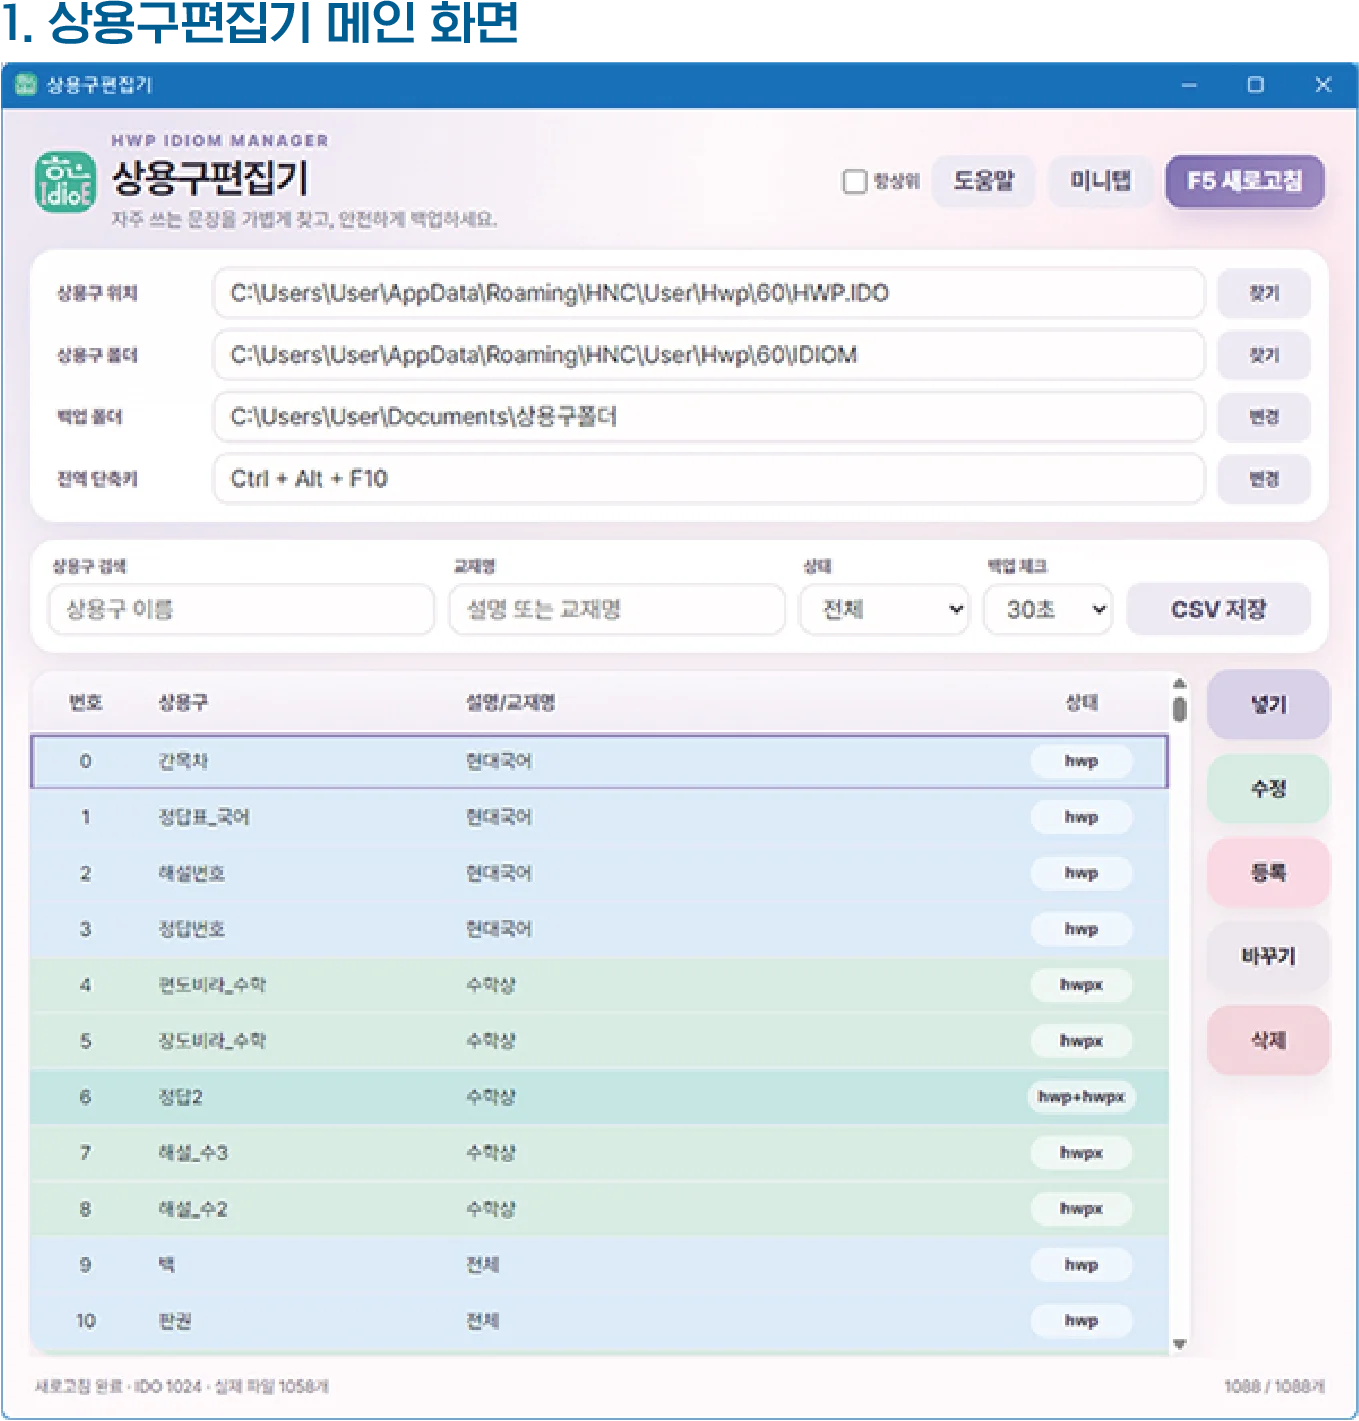Select row 8 해설_수2
The height and width of the screenshot is (1421, 1359).
coord(600,1209)
